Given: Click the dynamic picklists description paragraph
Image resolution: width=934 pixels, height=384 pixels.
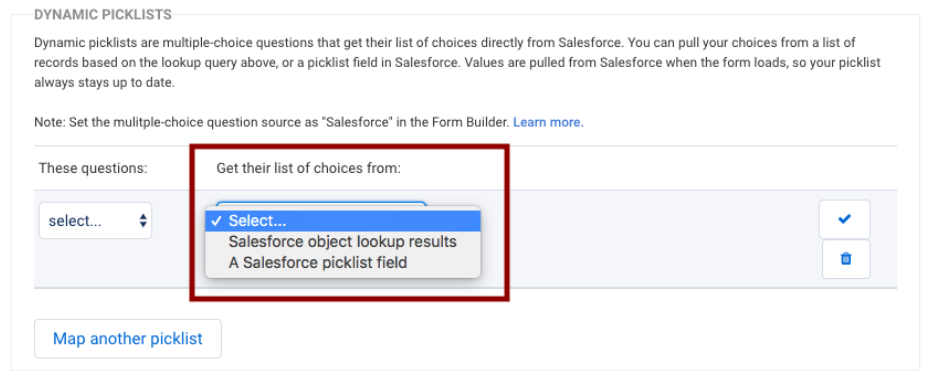Looking at the screenshot, I should [457, 63].
